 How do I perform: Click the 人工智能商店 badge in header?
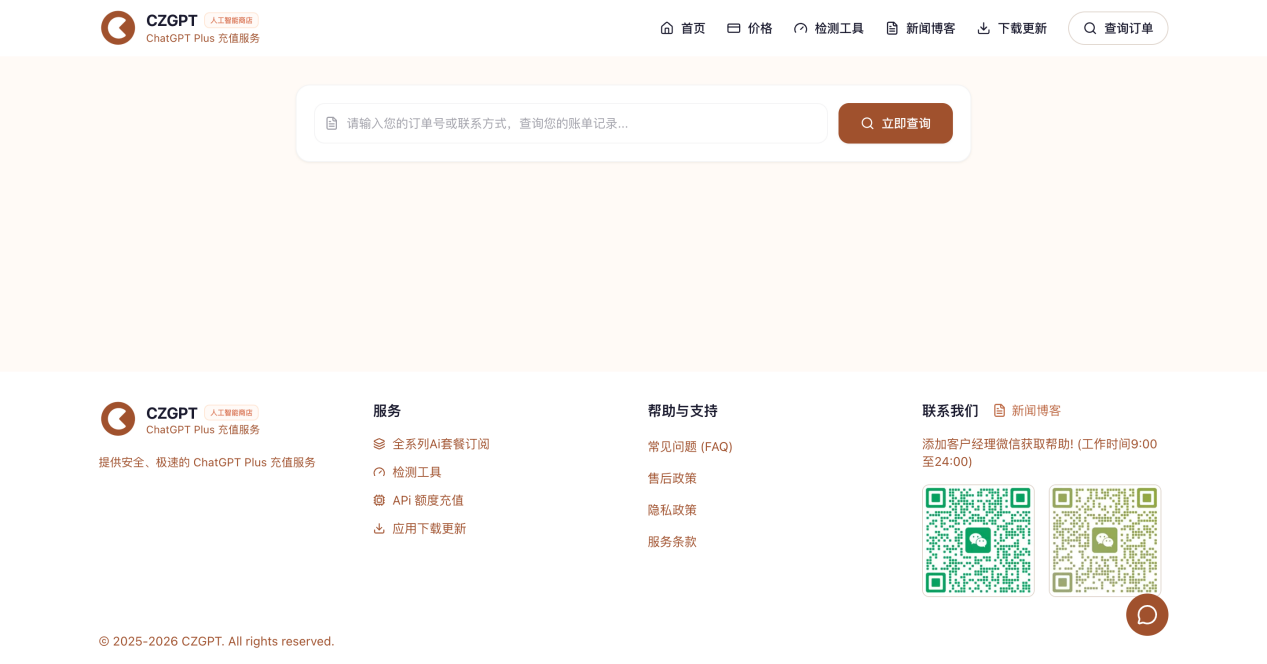231,20
